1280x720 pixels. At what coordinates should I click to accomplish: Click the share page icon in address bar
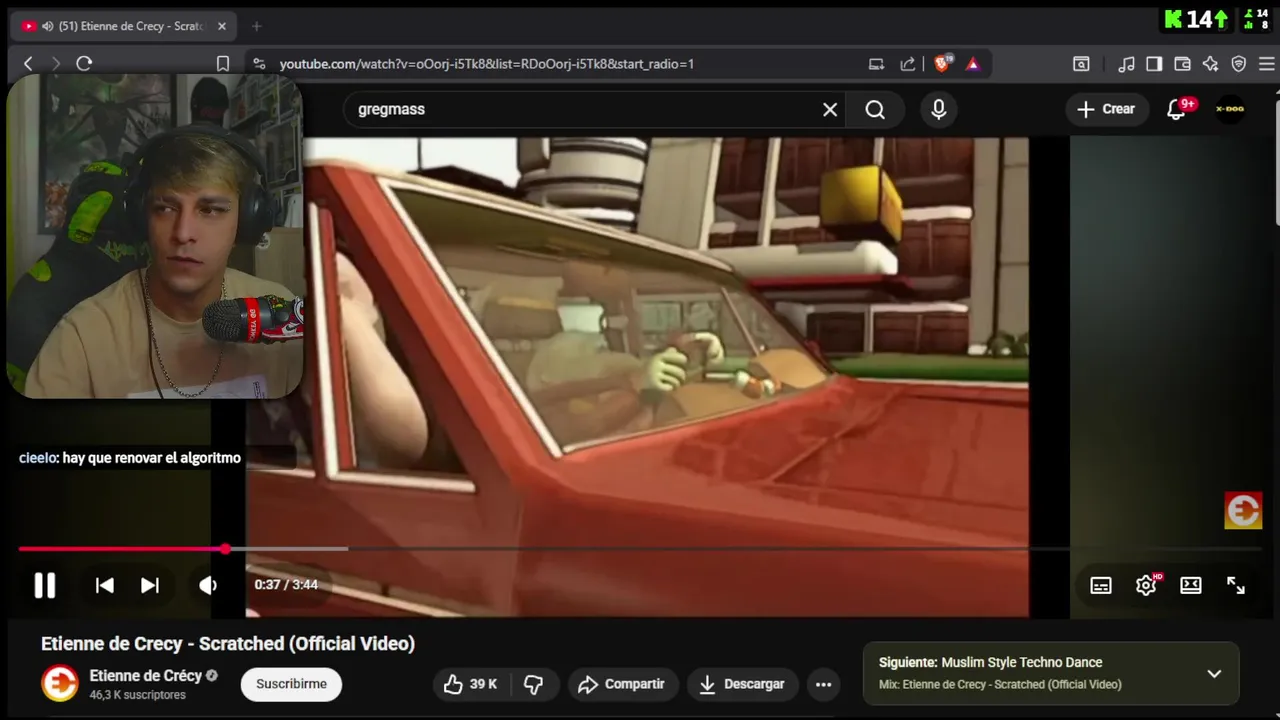tap(908, 64)
